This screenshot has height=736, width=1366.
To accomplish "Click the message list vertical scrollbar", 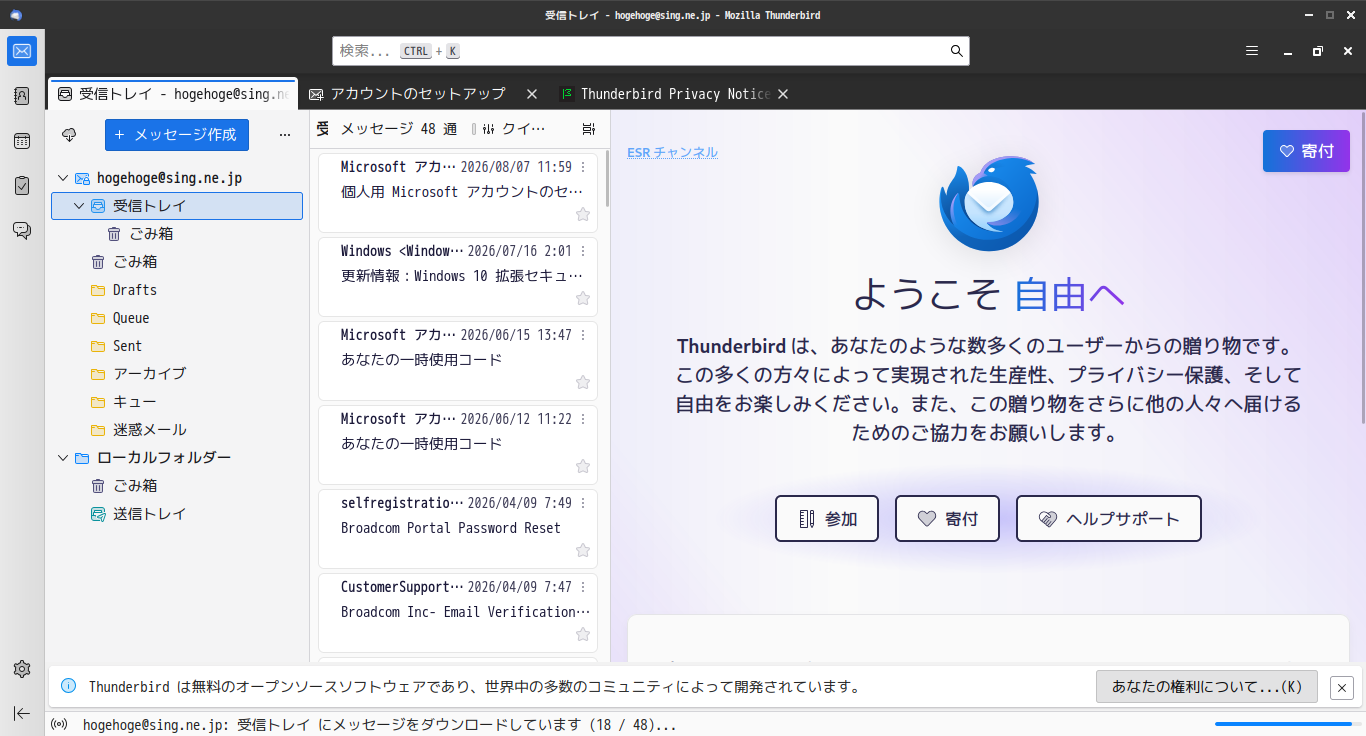I will (x=607, y=178).
